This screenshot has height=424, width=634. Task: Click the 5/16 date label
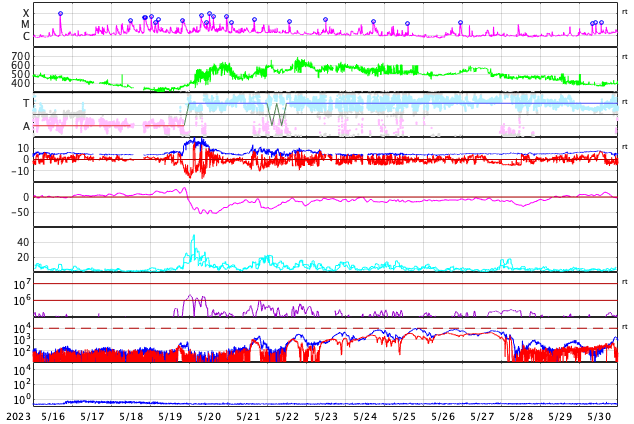53,416
